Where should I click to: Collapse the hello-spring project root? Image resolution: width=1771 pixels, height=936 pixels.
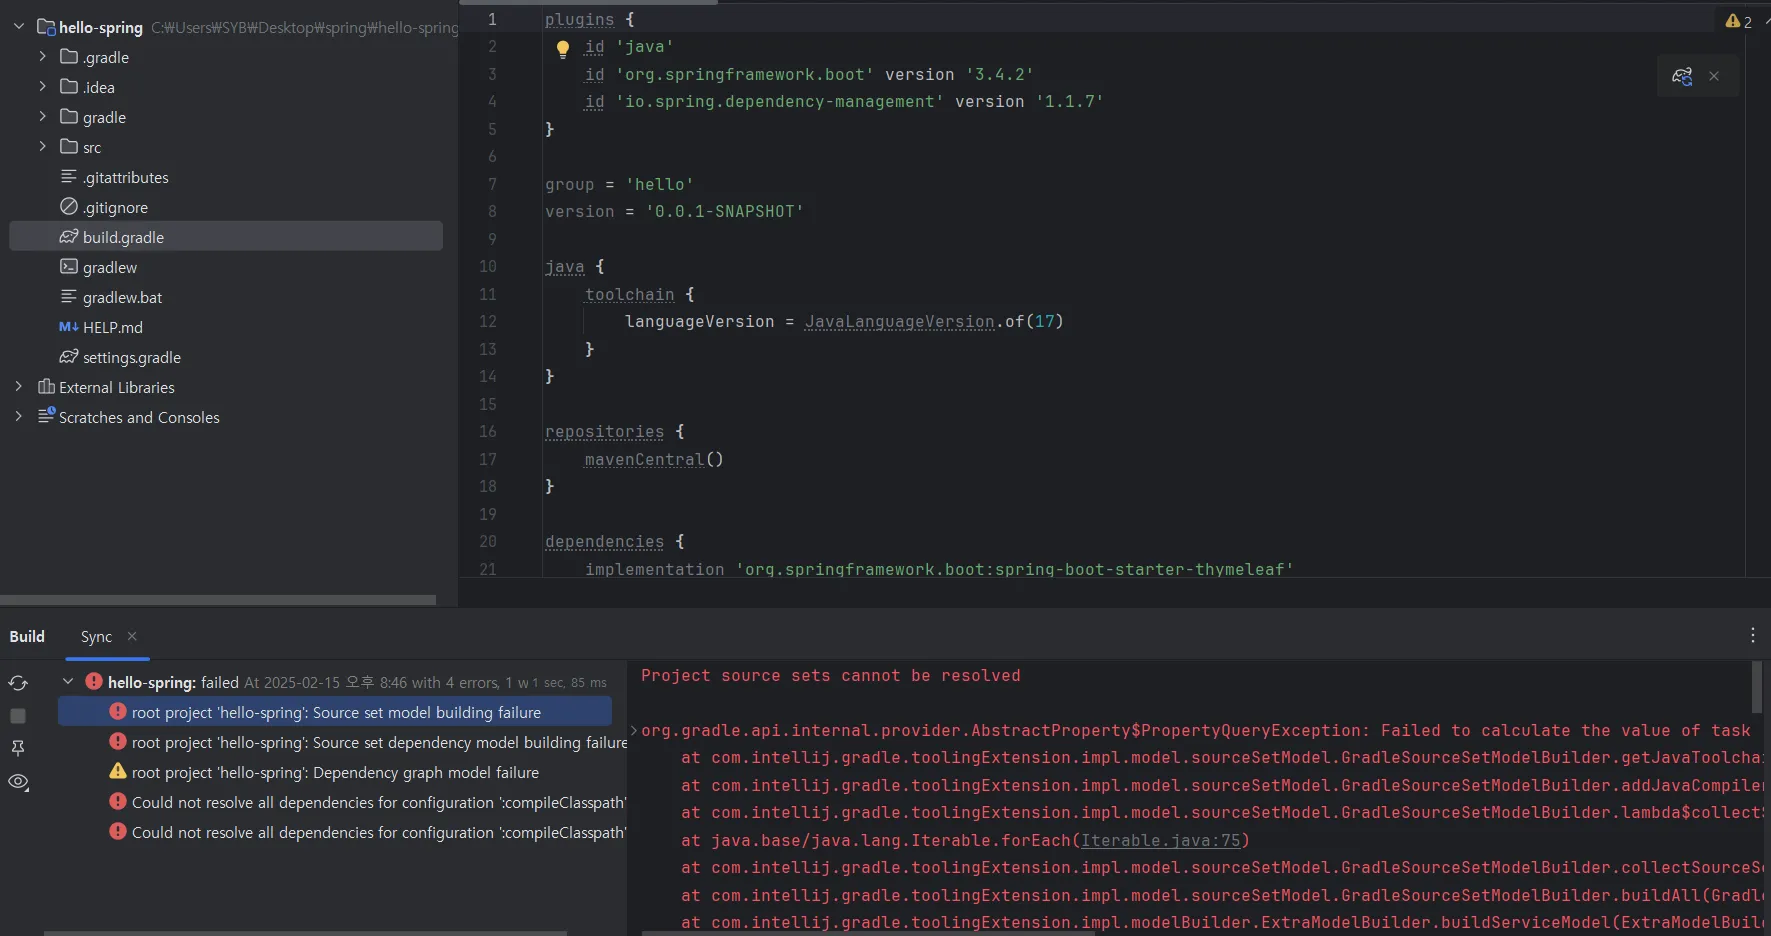click(x=18, y=27)
